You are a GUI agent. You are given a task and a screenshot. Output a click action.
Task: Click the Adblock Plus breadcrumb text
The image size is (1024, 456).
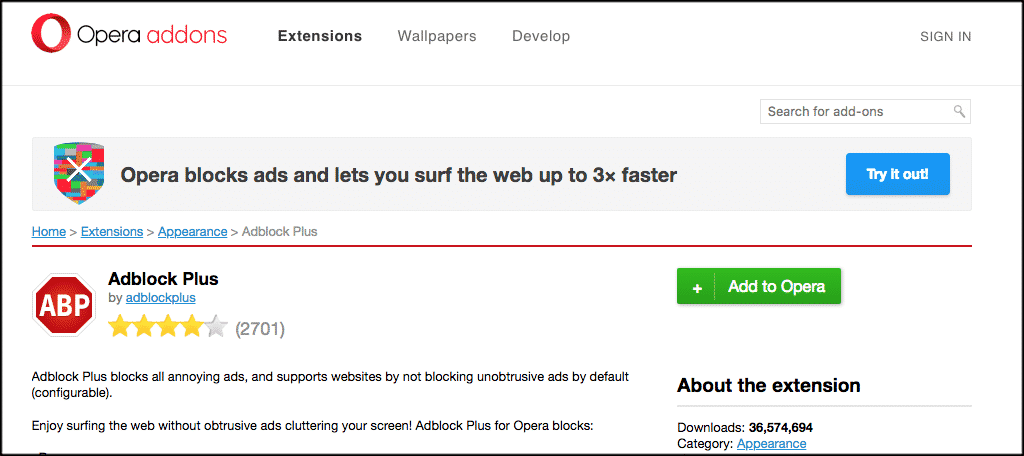(280, 231)
